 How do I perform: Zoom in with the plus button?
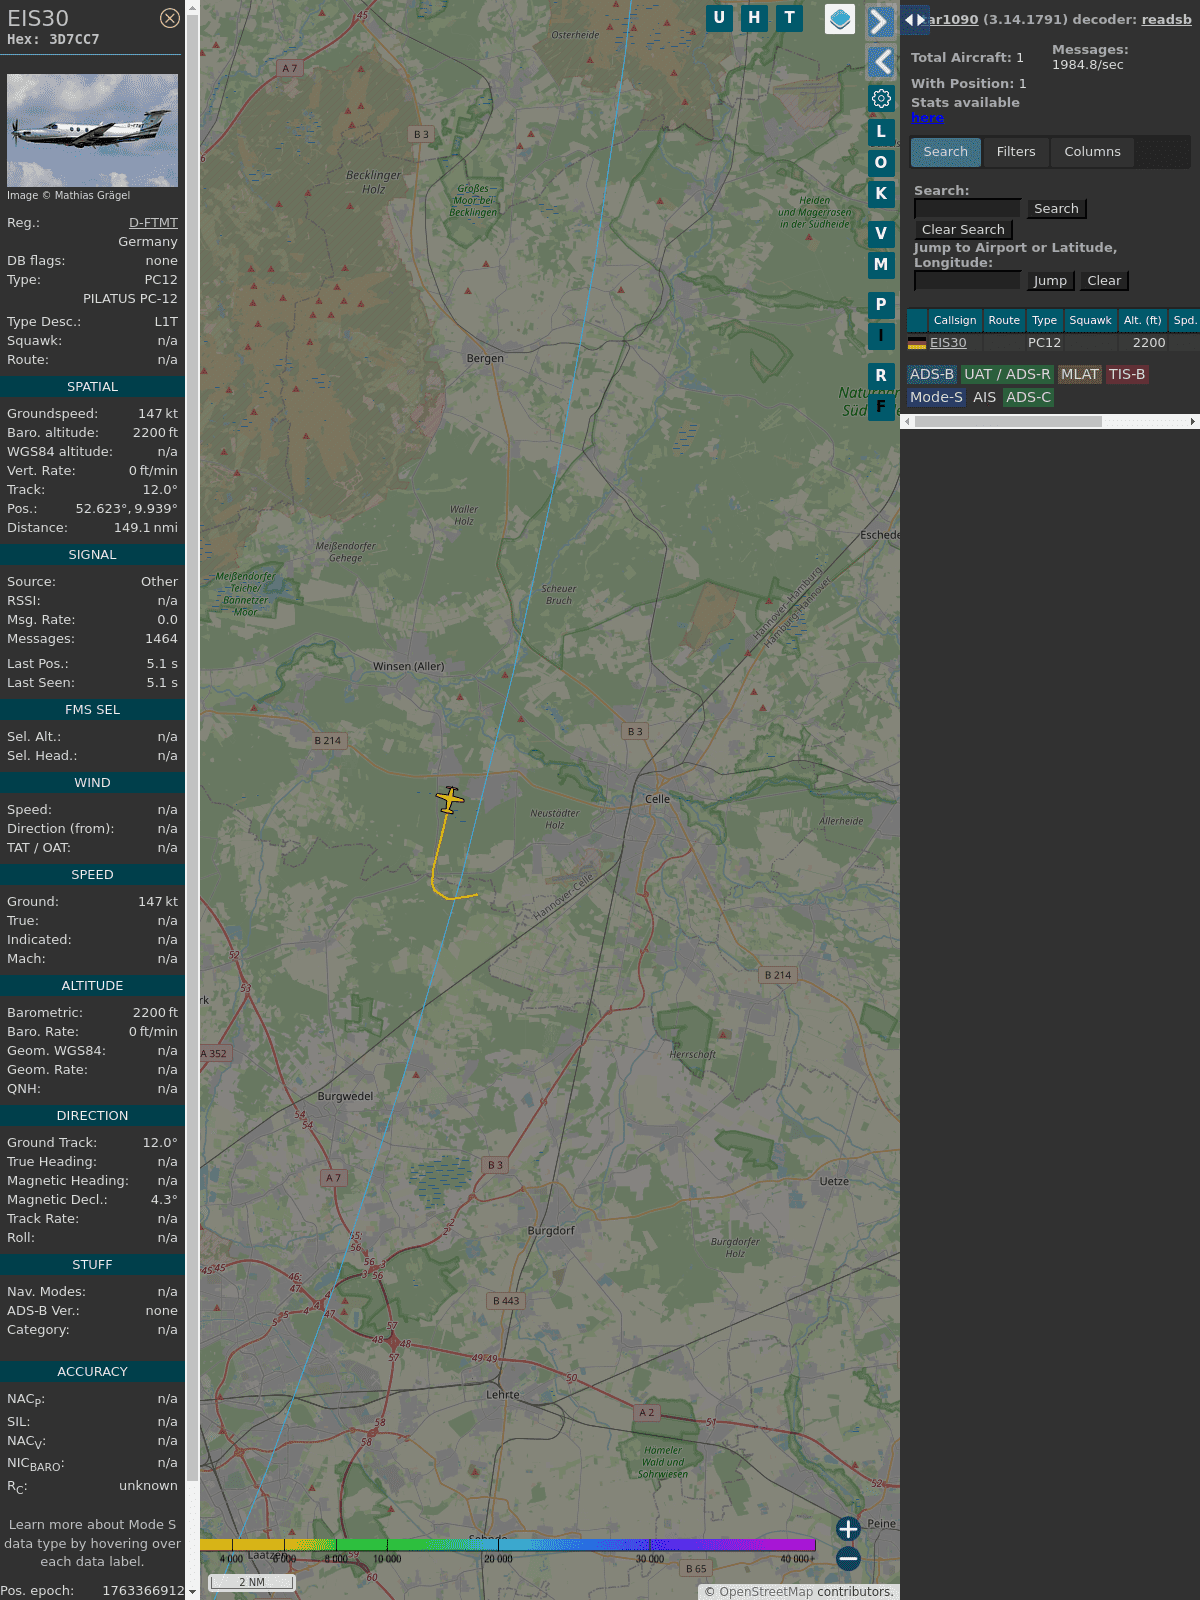click(848, 1529)
